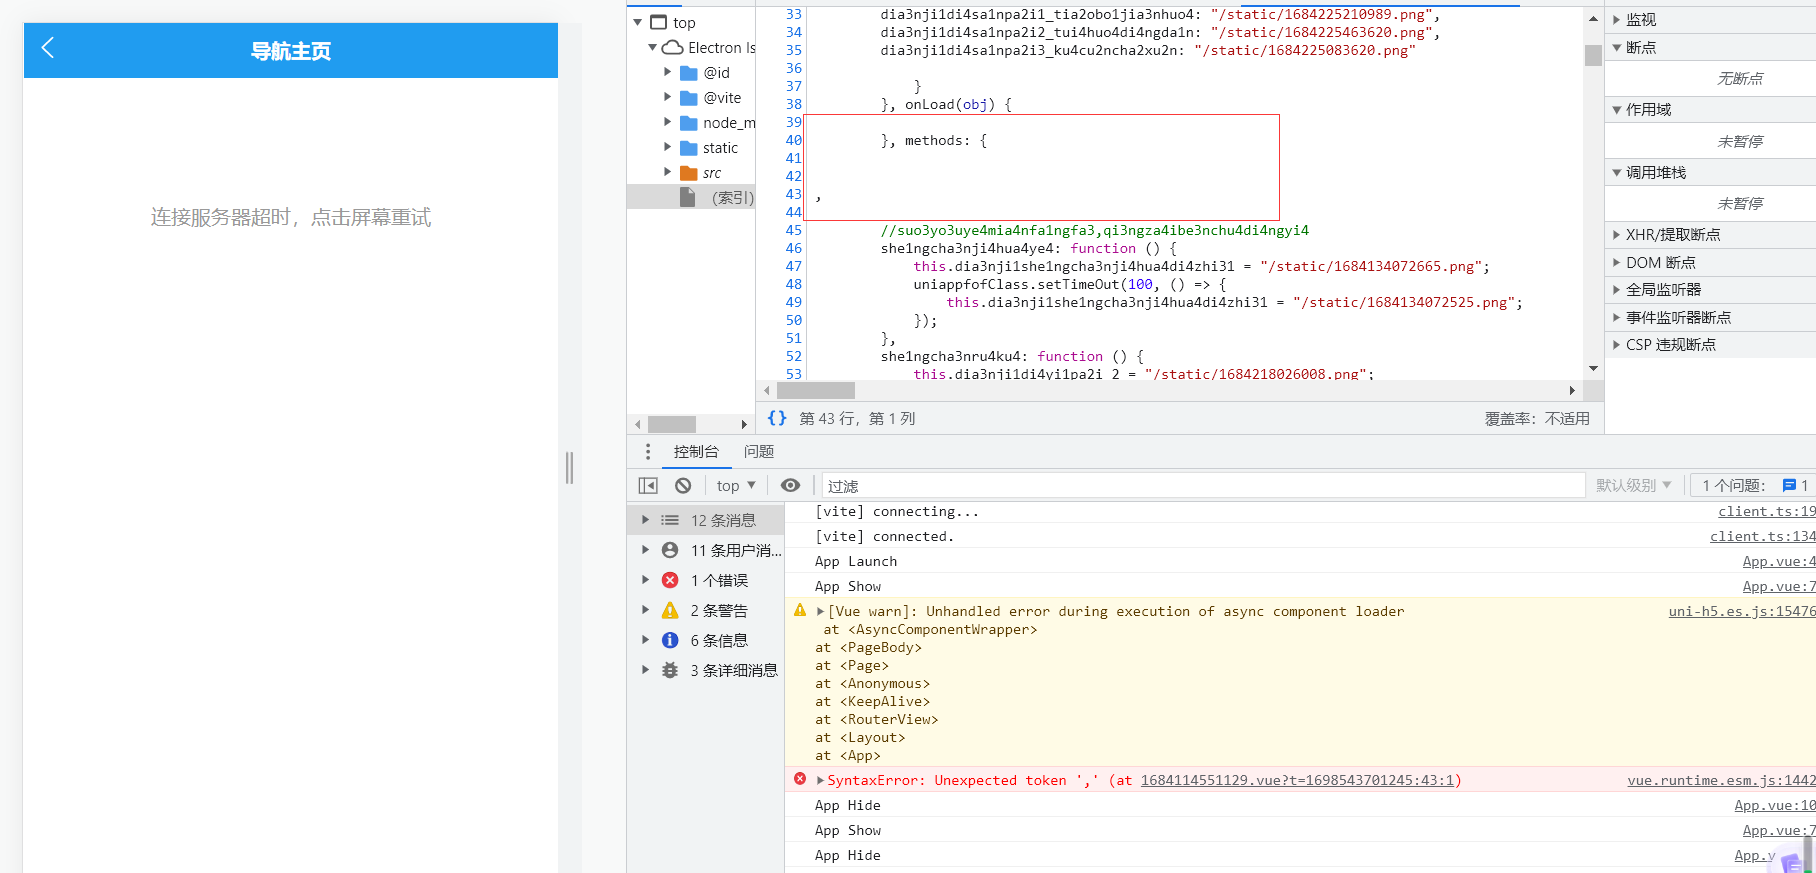The width and height of the screenshot is (1816, 873).
Task: Expand the node_m folder in tree
Action: [668, 122]
